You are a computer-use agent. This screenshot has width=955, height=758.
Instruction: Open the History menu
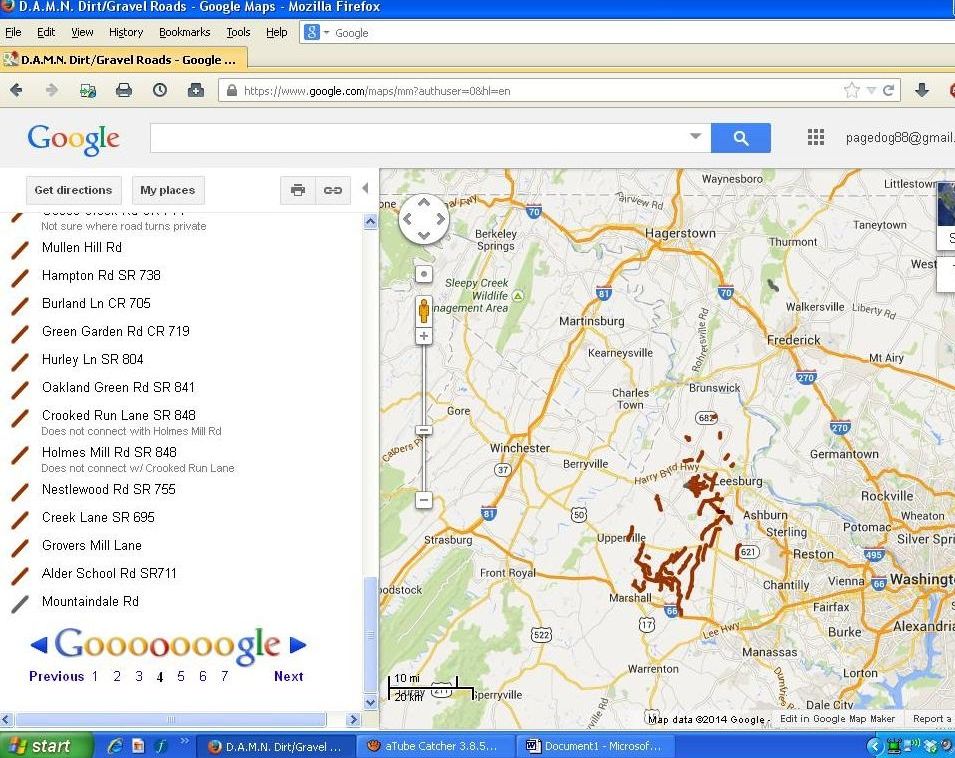coord(126,32)
